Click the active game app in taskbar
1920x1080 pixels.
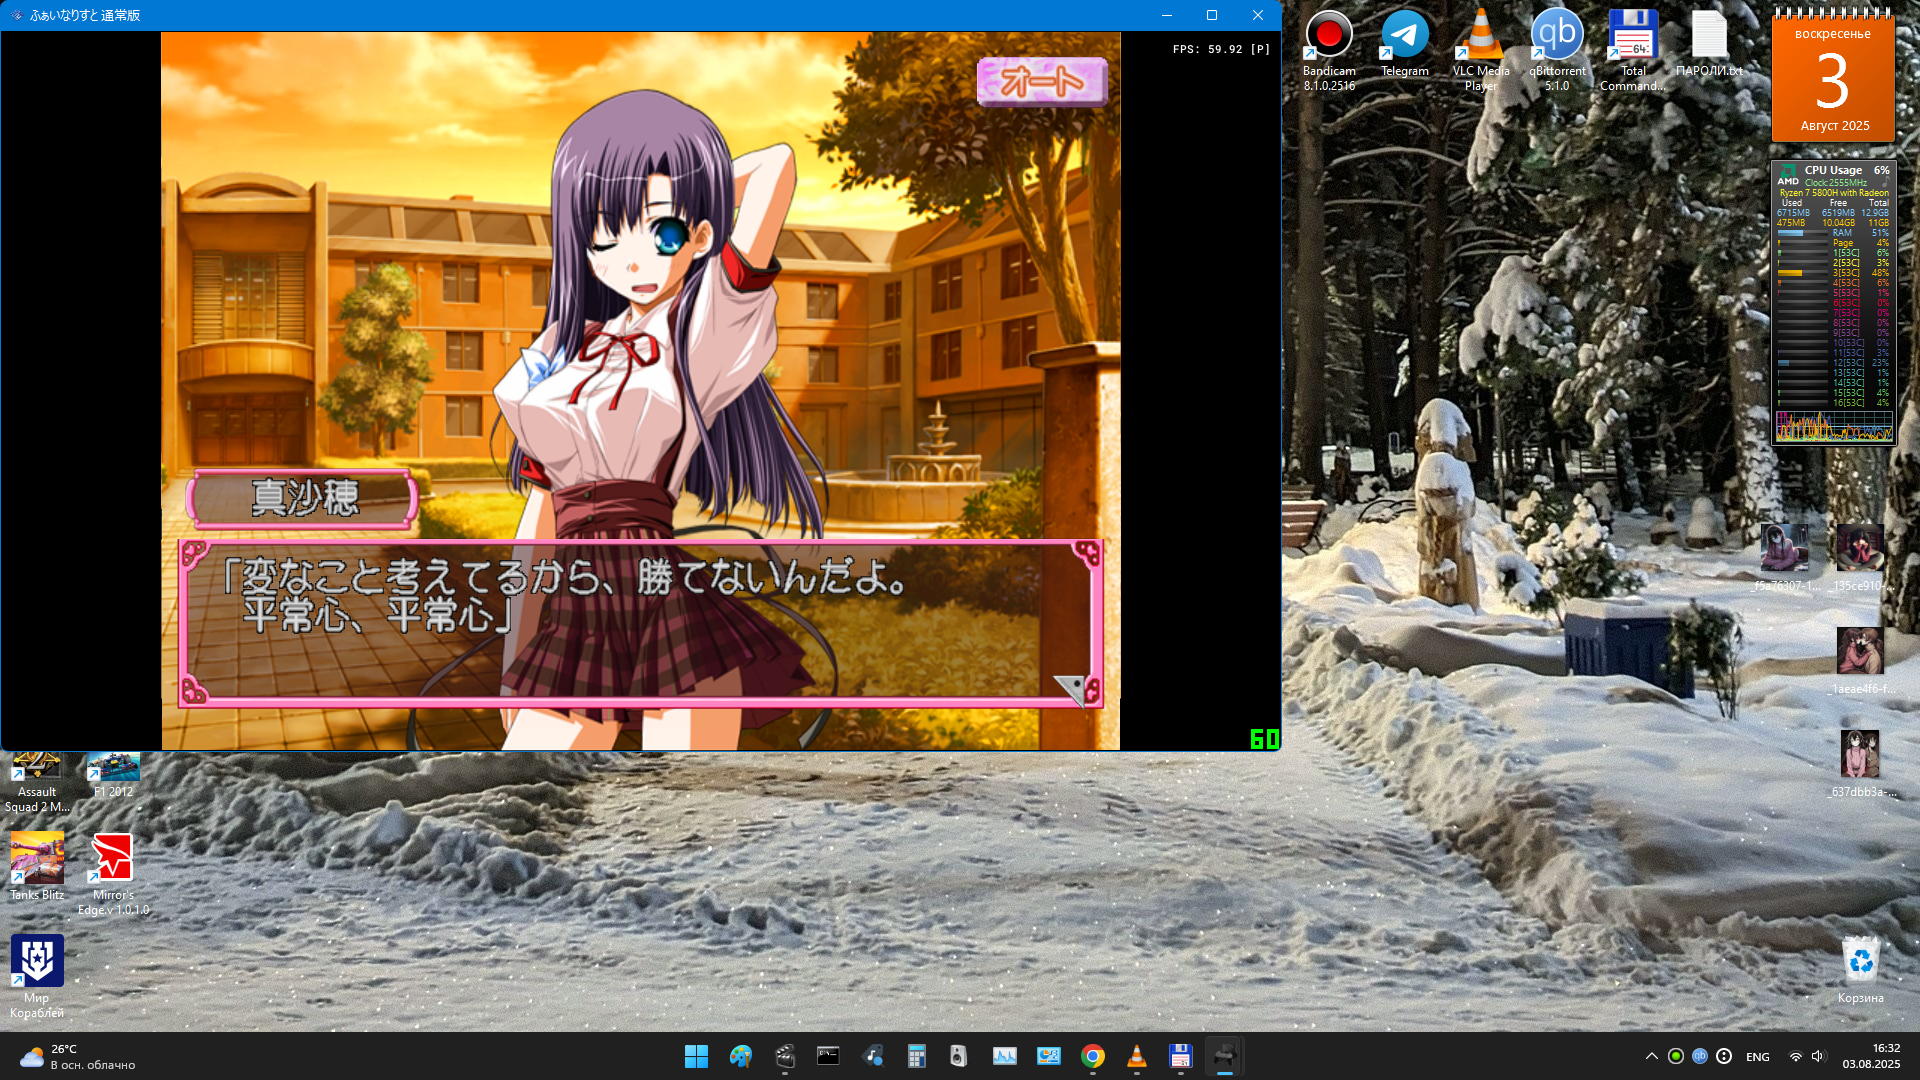coord(1224,1056)
